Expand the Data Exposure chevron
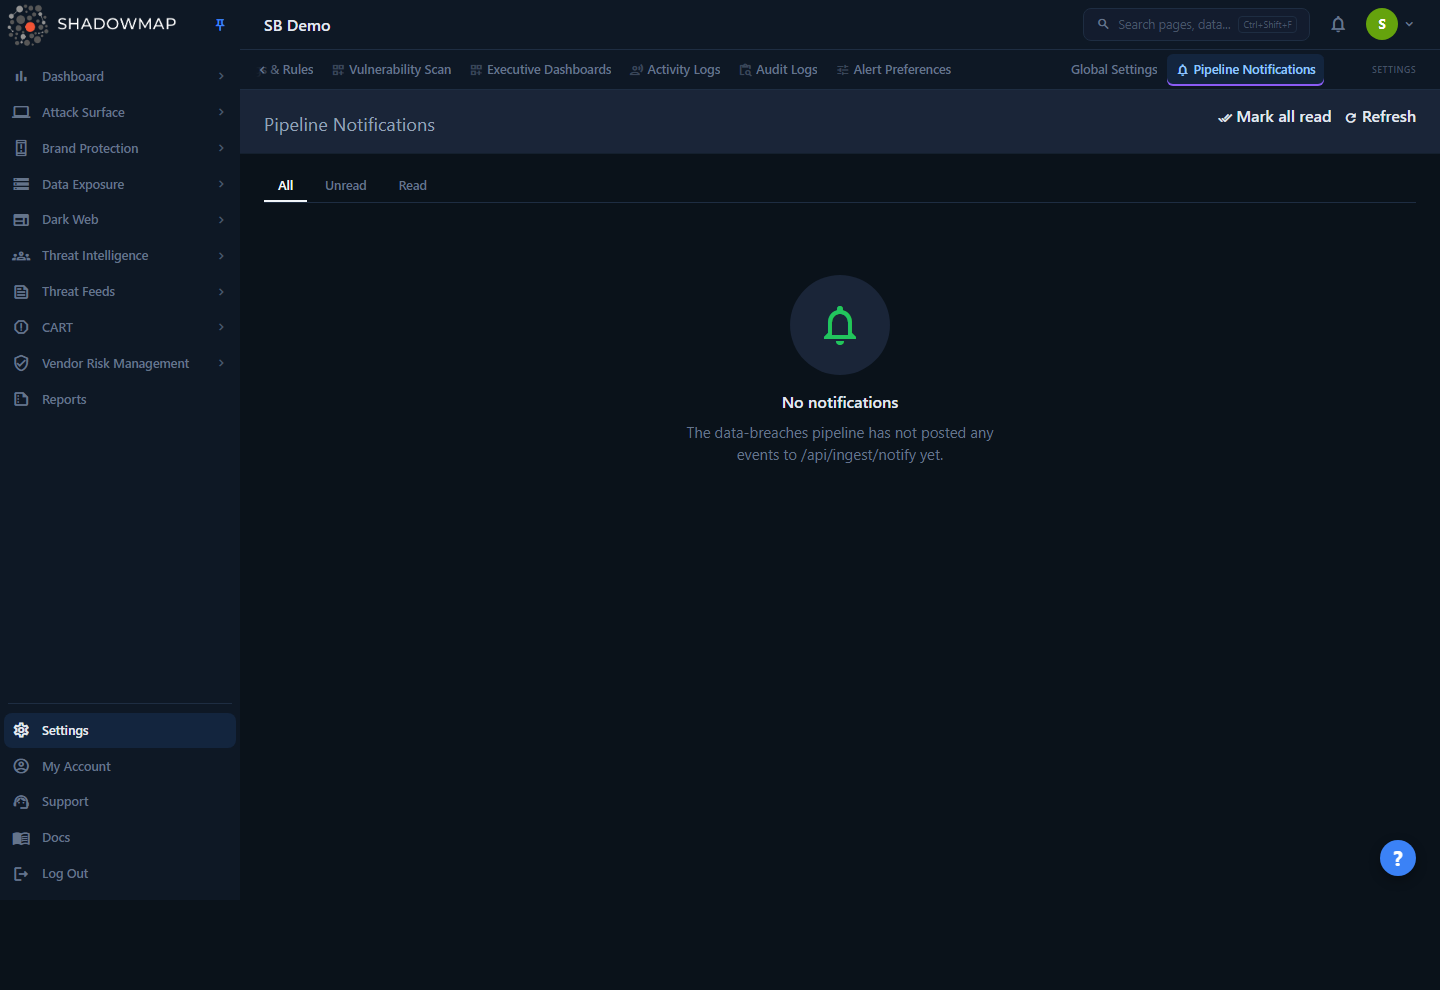1440x990 pixels. pyautogui.click(x=221, y=184)
